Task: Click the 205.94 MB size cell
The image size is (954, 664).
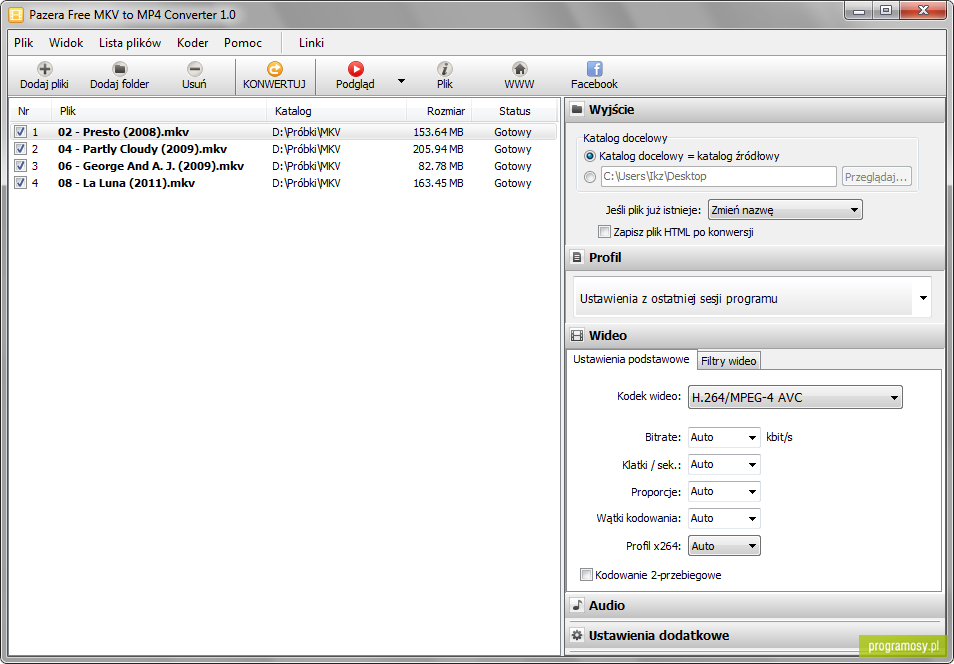Action: pyautogui.click(x=438, y=149)
